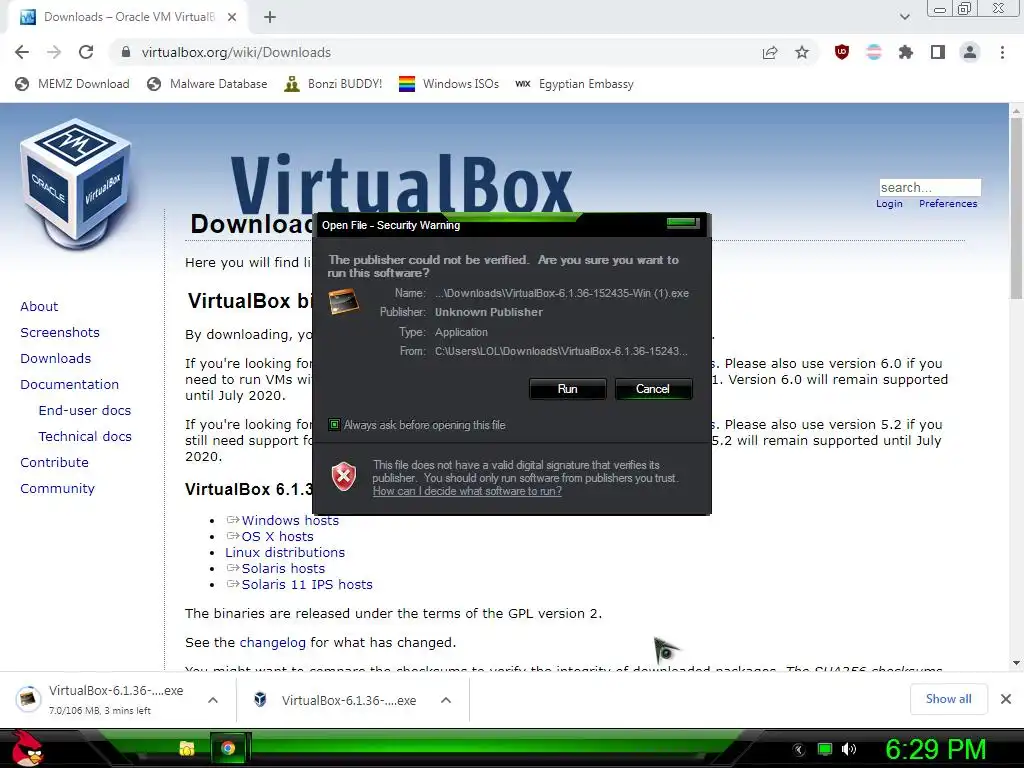The height and width of the screenshot is (768, 1024).
Task: Click the VirtualBox cube logo
Action: pos(76,183)
